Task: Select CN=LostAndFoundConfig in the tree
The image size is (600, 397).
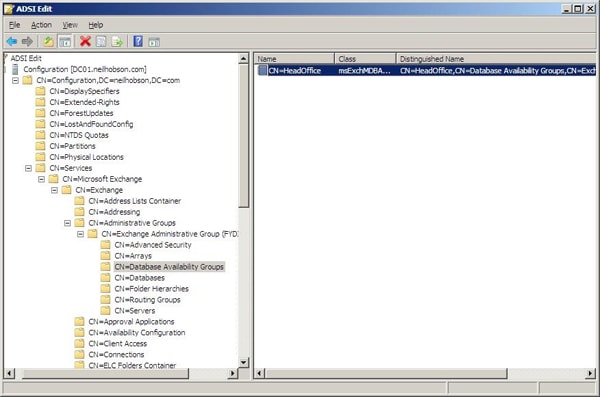Action: [x=91, y=124]
